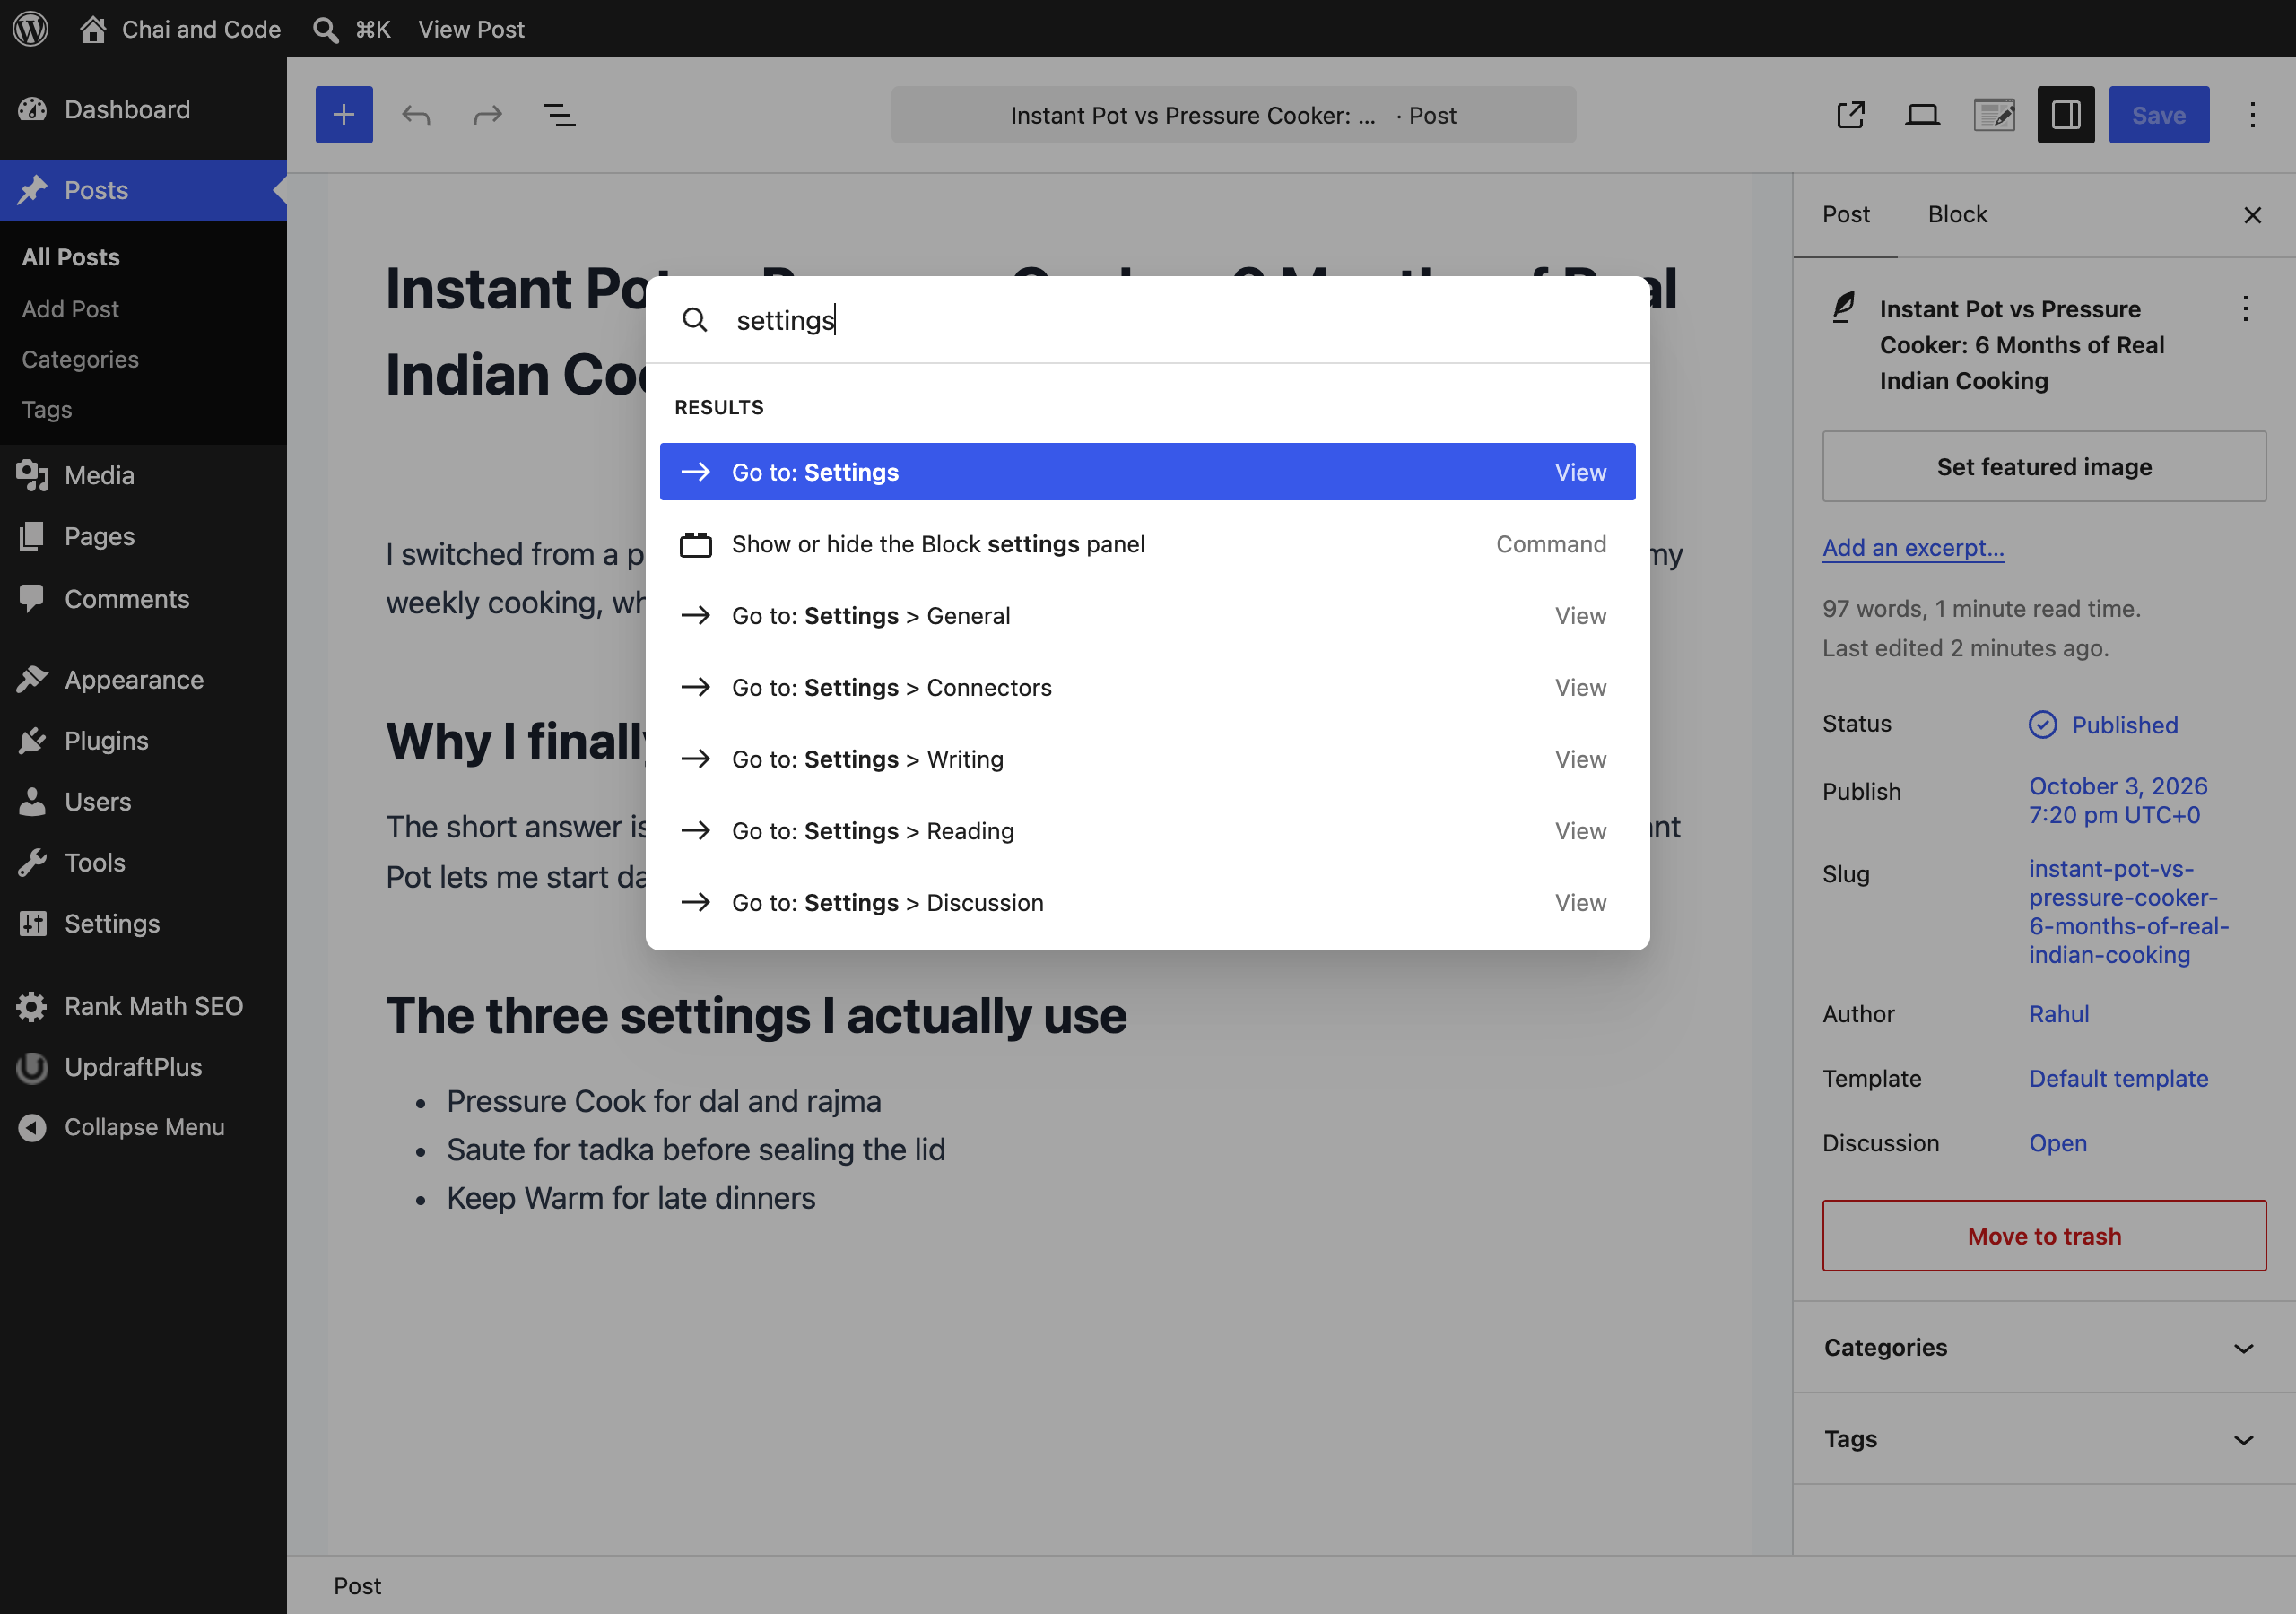Click the Rank Math SEO score icon
Viewport: 2296px width, 1614px height.
[1994, 115]
